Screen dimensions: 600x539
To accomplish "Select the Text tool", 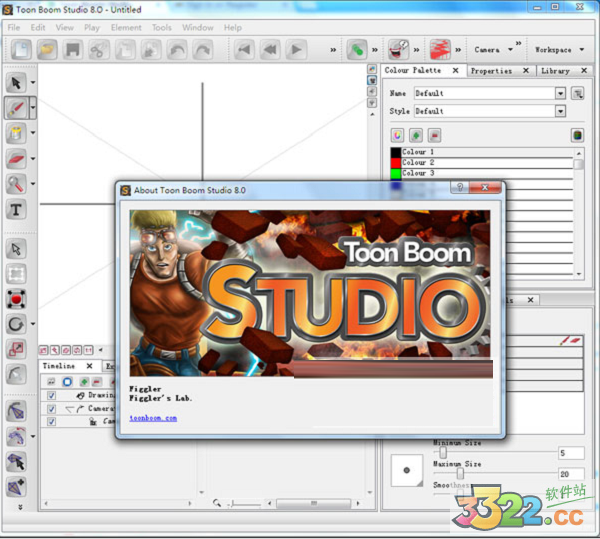I will (x=16, y=209).
